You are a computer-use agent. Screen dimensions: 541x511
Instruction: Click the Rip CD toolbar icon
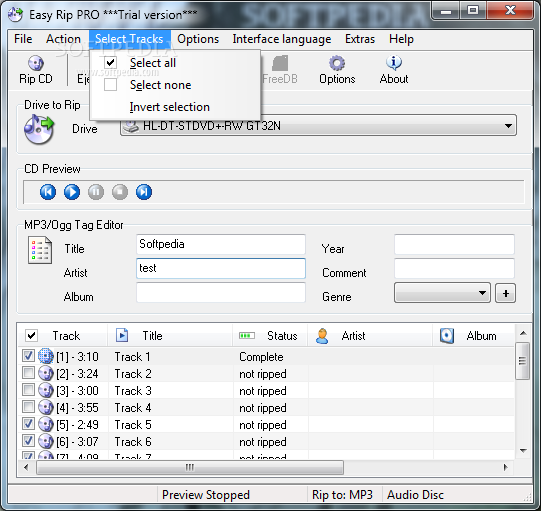[x=36, y=63]
